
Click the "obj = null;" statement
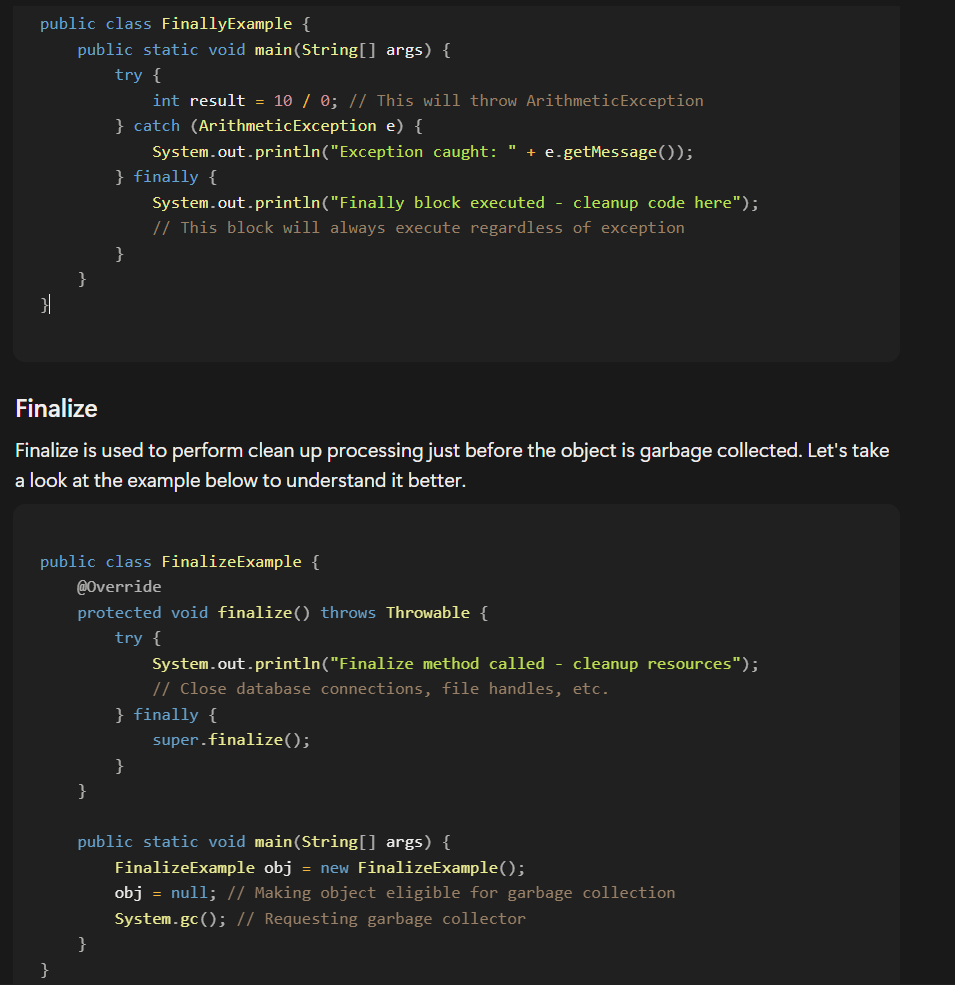[165, 893]
